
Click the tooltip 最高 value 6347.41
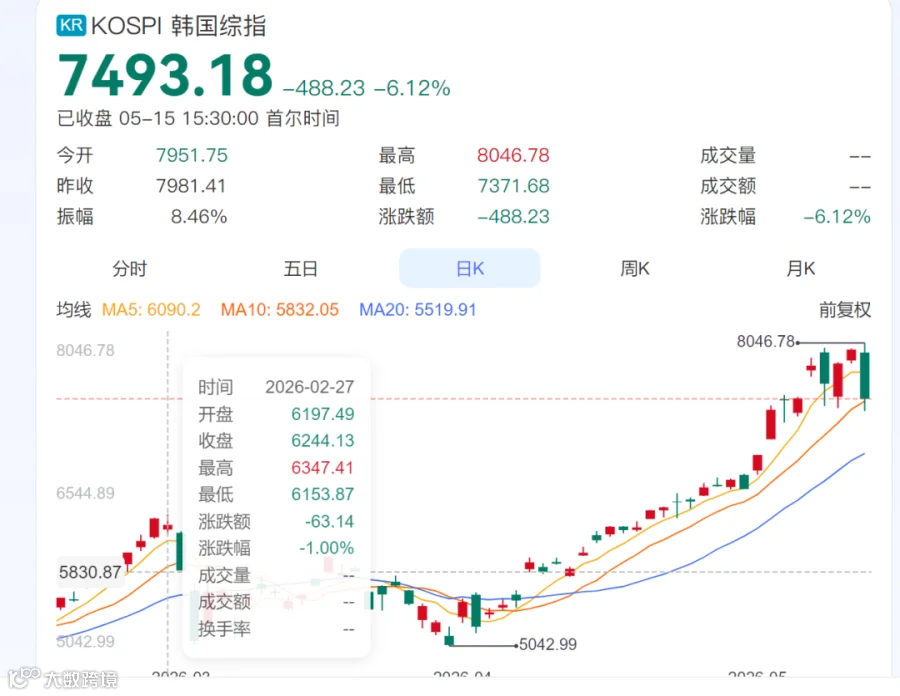pos(323,468)
